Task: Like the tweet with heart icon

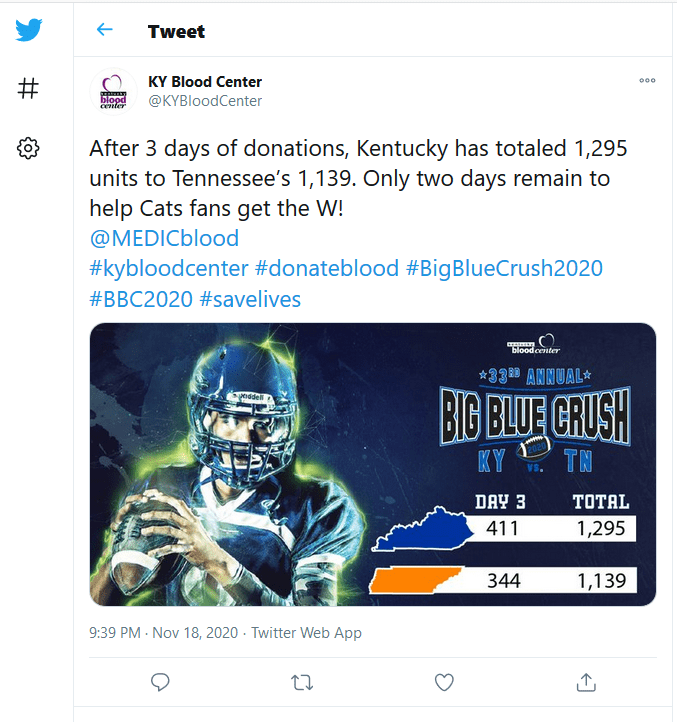Action: [444, 682]
